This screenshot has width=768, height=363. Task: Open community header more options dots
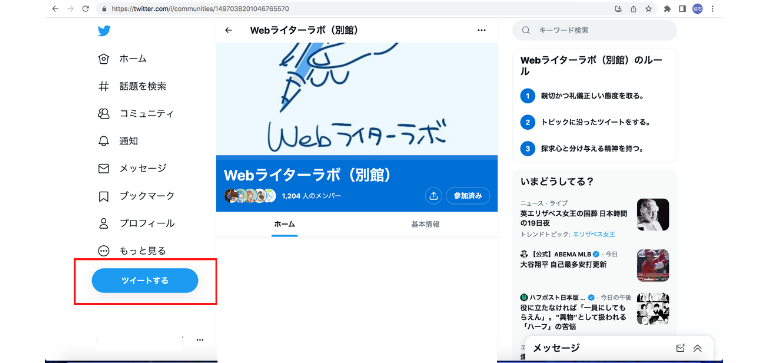pos(481,30)
